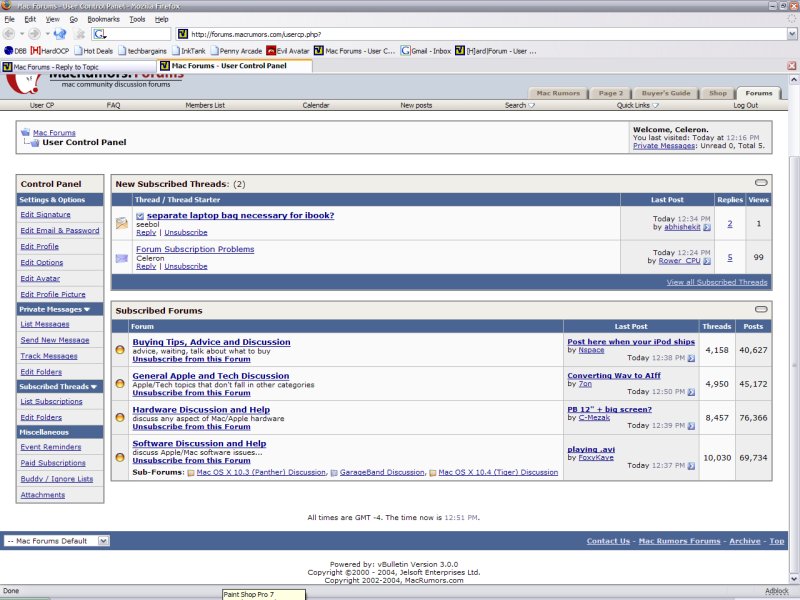The width and height of the screenshot is (800, 600).
Task: Open GarageBand Discussion sub-forum link
Action: [382, 472]
